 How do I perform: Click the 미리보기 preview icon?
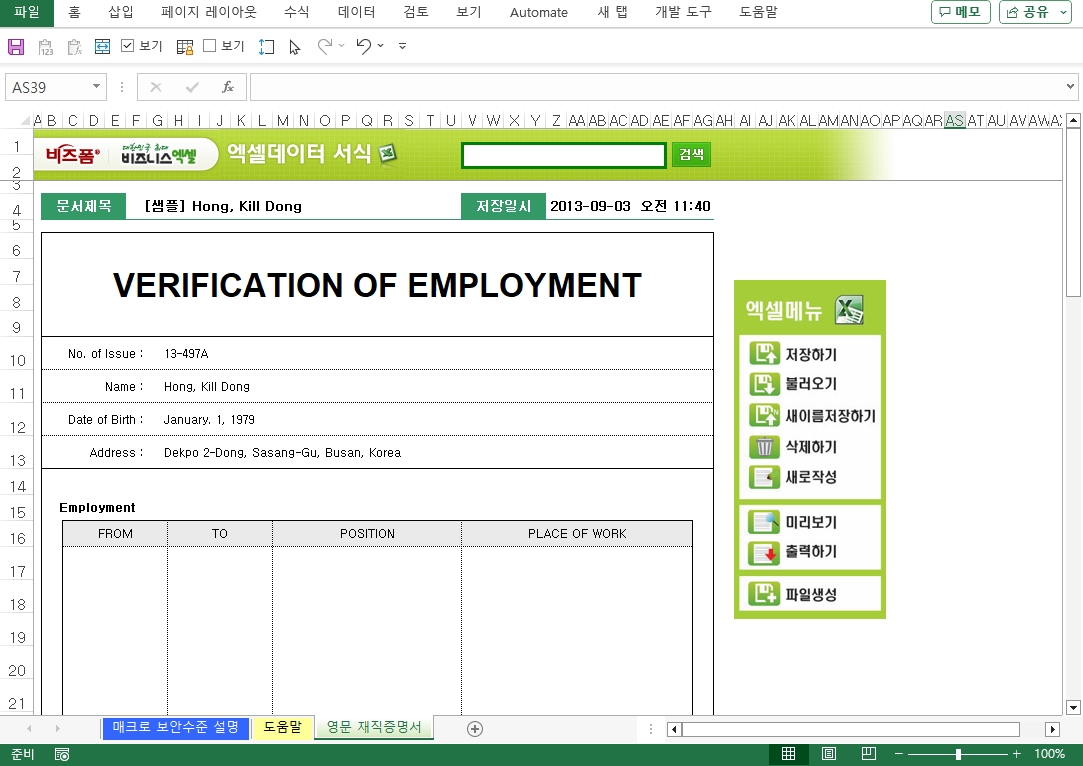765,522
